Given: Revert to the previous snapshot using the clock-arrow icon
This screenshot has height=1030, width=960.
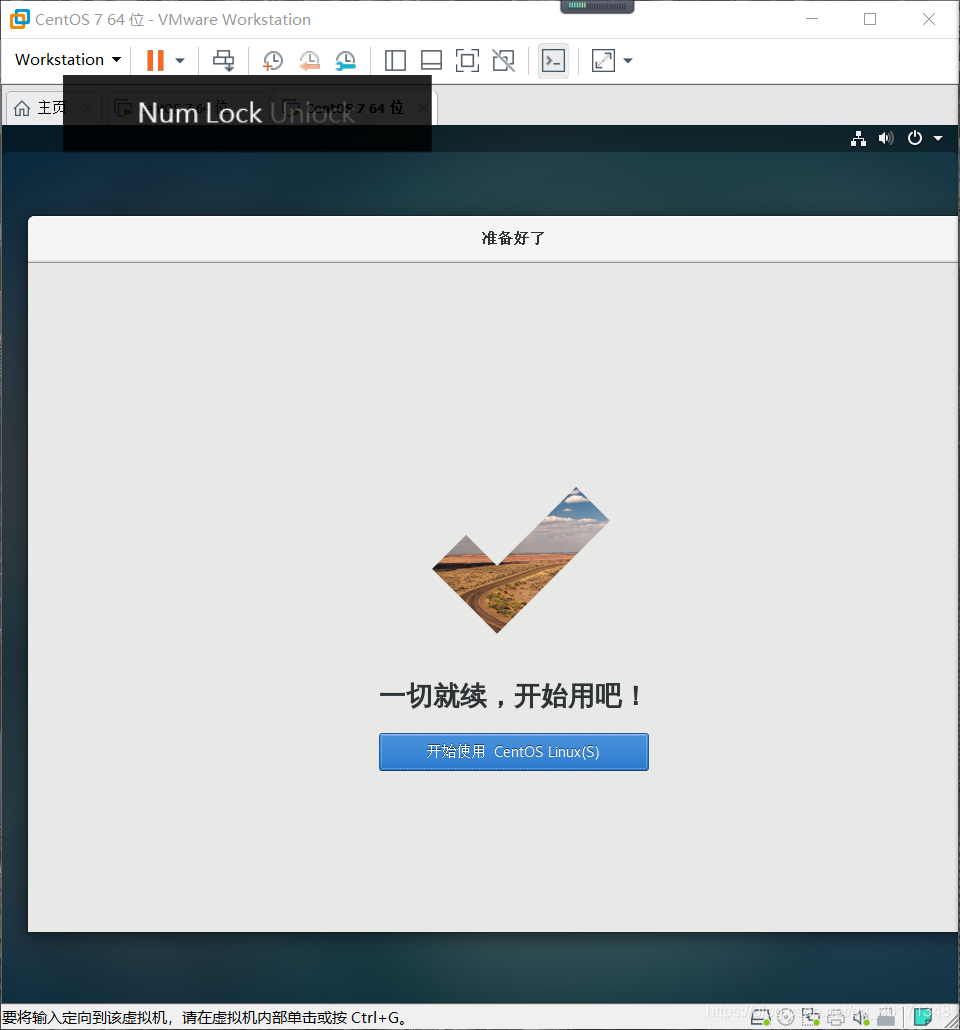Looking at the screenshot, I should [x=309, y=60].
